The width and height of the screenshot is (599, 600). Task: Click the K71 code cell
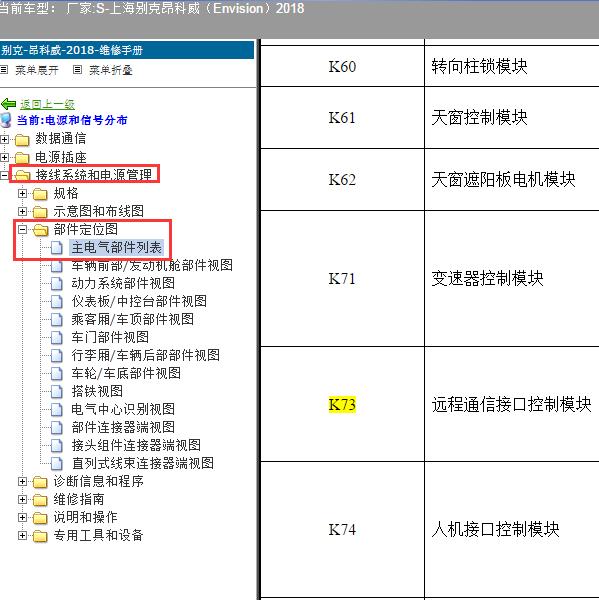click(342, 279)
